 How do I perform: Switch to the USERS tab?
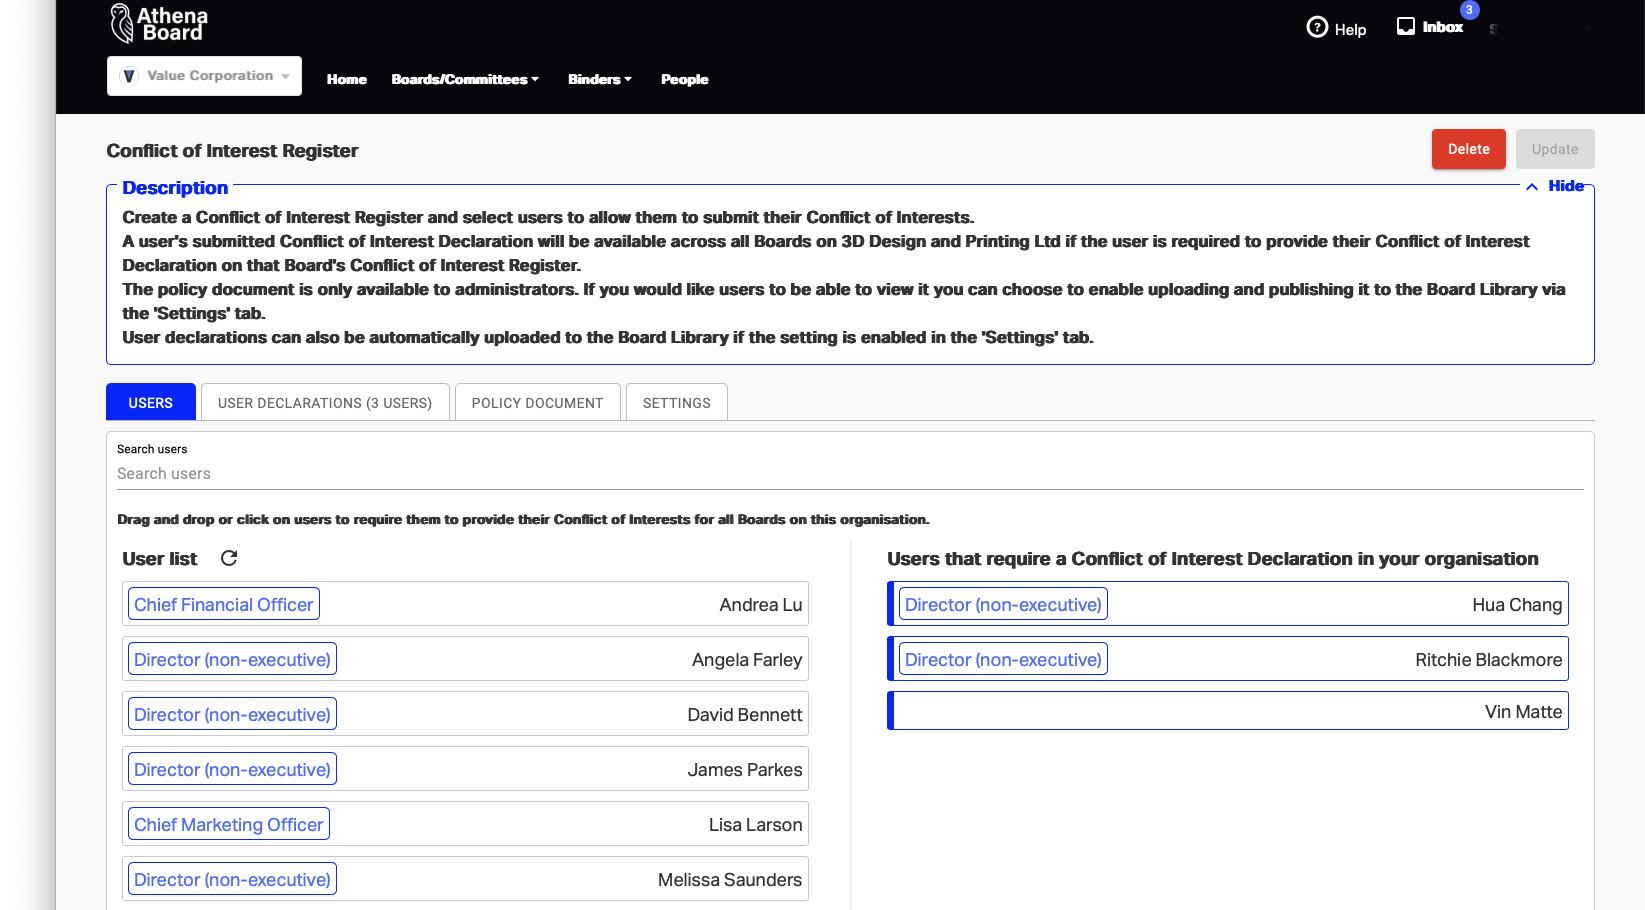(x=151, y=402)
